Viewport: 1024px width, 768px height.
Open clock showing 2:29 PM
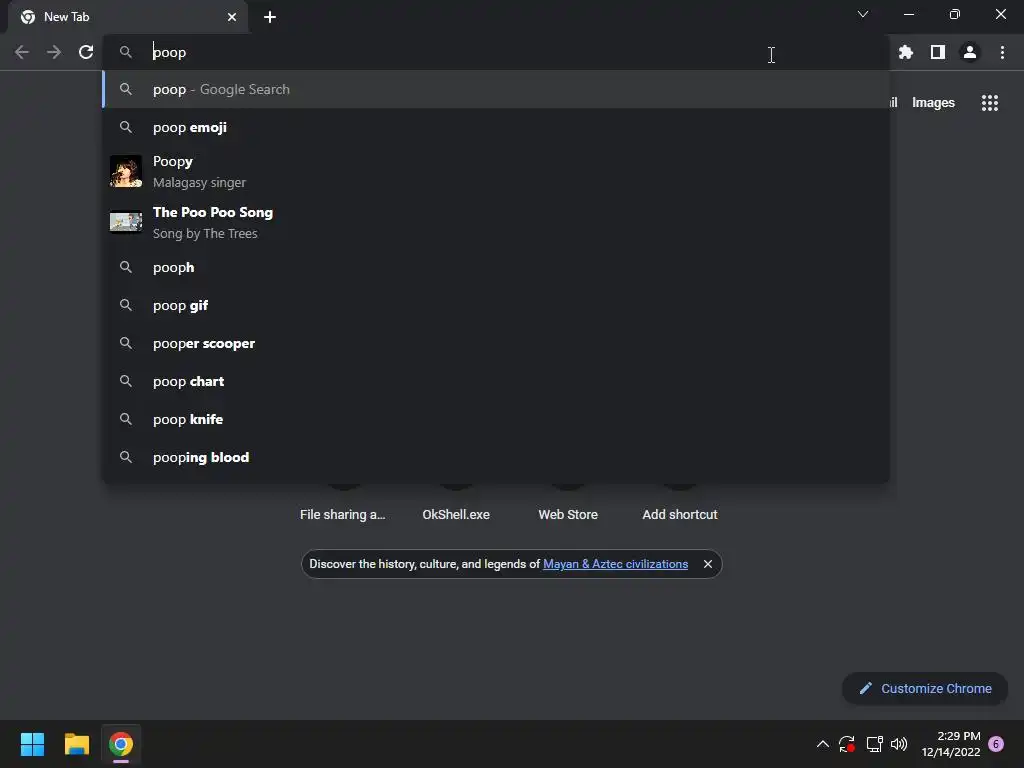pyautogui.click(x=951, y=744)
